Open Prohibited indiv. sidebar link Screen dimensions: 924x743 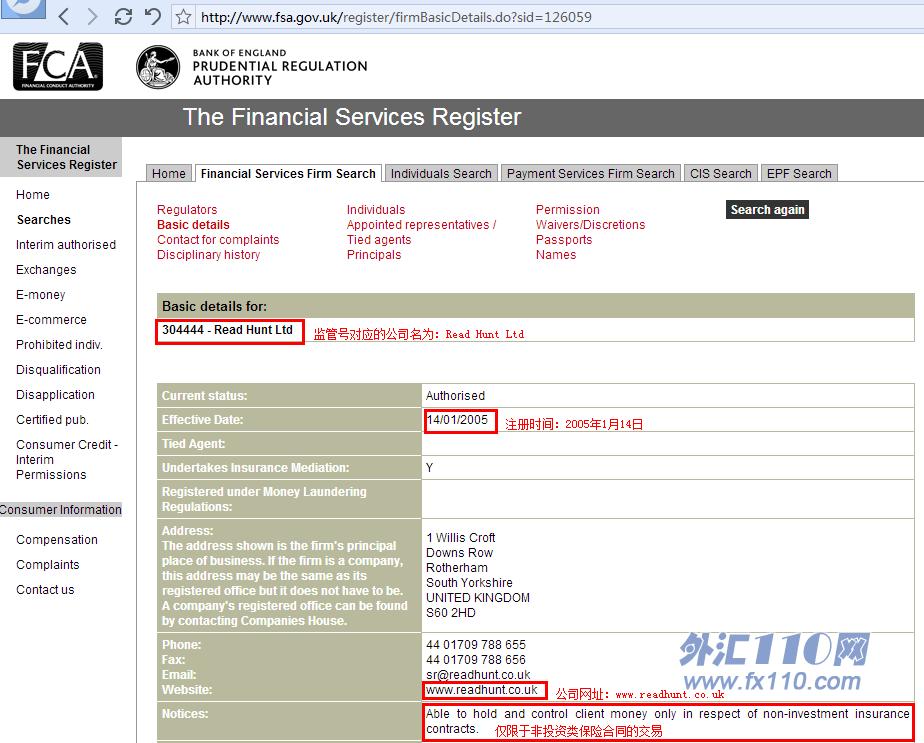pyautogui.click(x=60, y=345)
